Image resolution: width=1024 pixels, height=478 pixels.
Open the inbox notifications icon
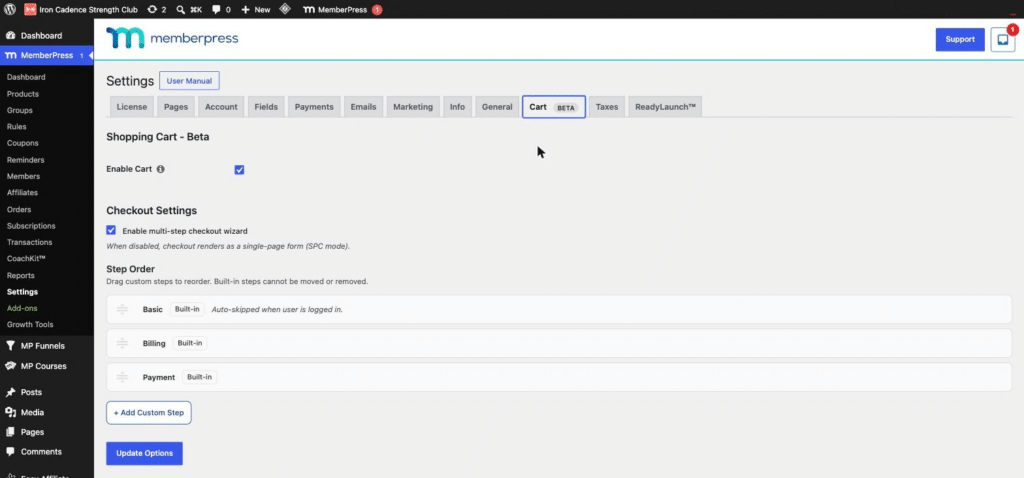[x=1002, y=39]
